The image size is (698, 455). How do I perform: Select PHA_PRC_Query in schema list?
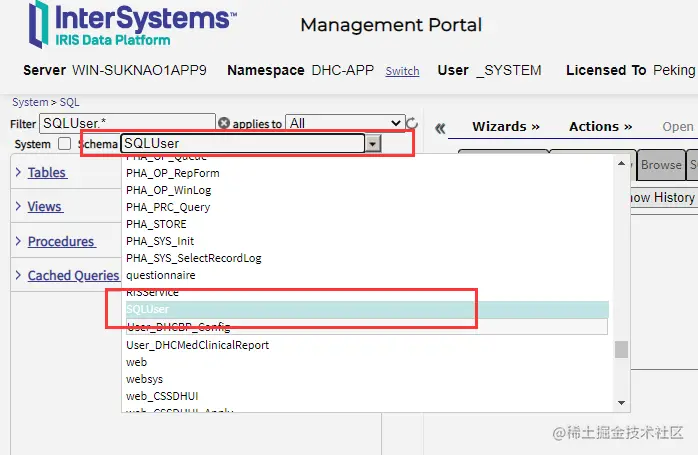pos(168,207)
